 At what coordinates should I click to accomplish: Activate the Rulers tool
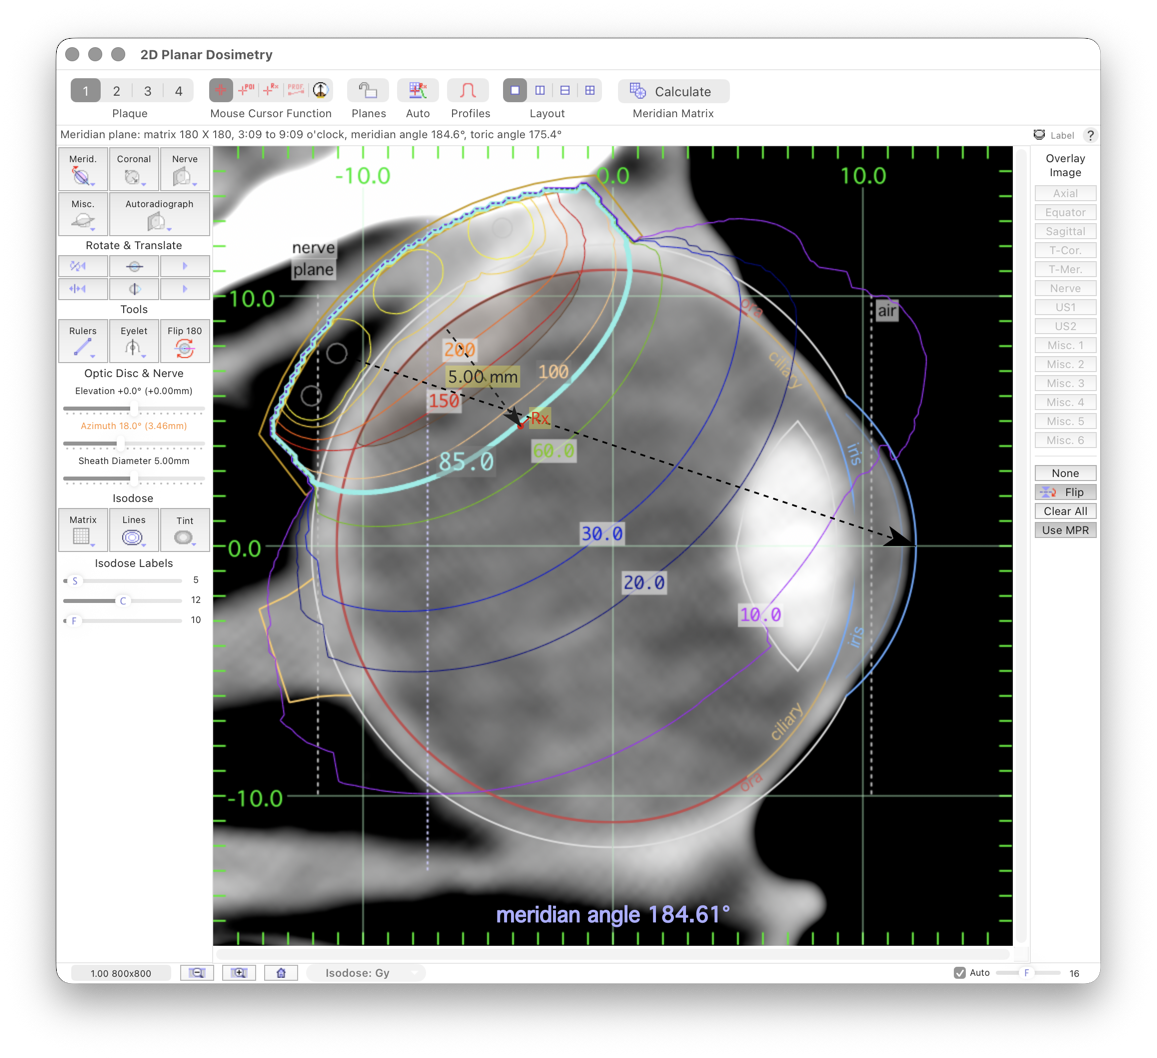click(82, 341)
